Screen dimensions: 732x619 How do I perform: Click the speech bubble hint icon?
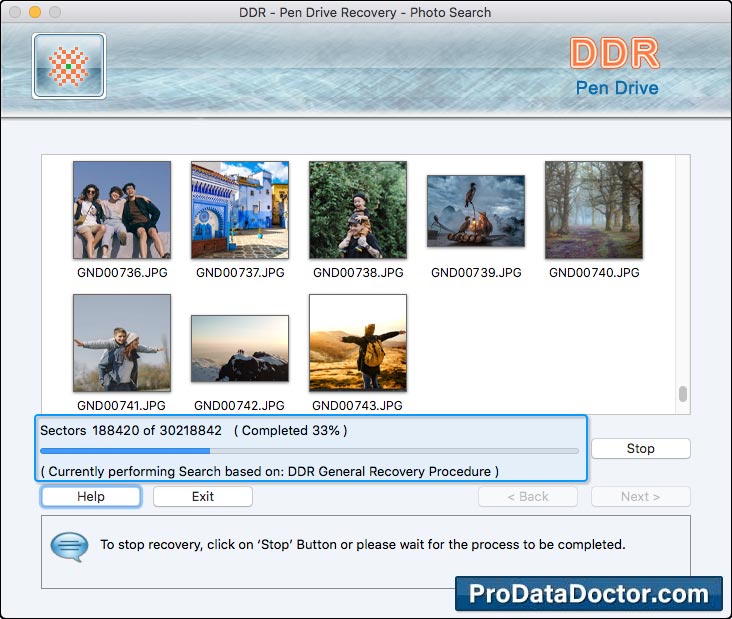click(69, 546)
